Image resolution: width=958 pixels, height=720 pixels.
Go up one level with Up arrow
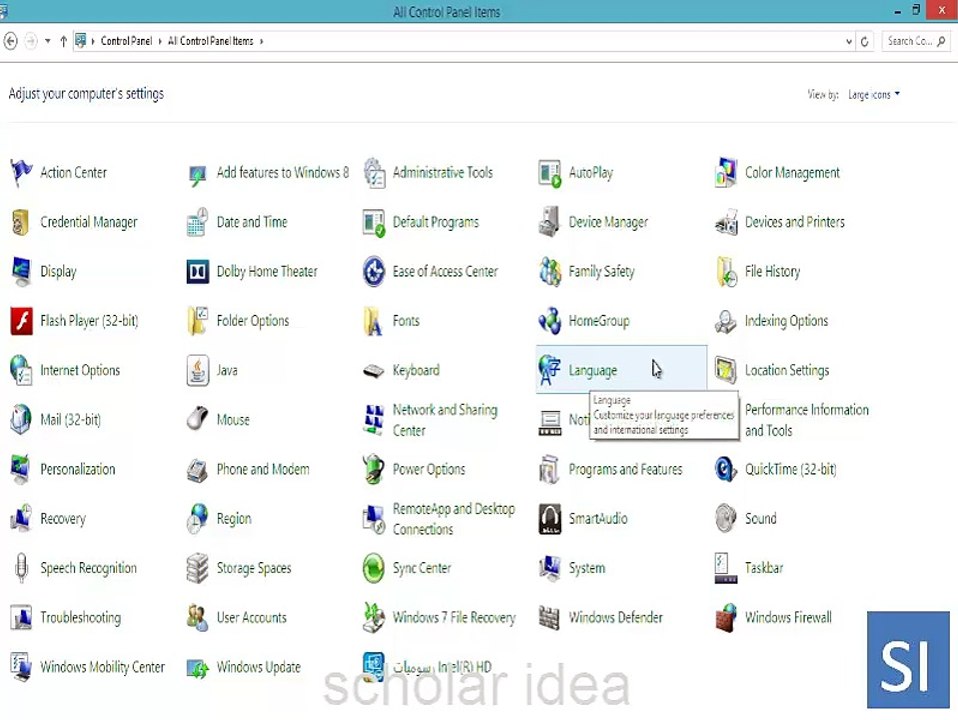pyautogui.click(x=64, y=42)
